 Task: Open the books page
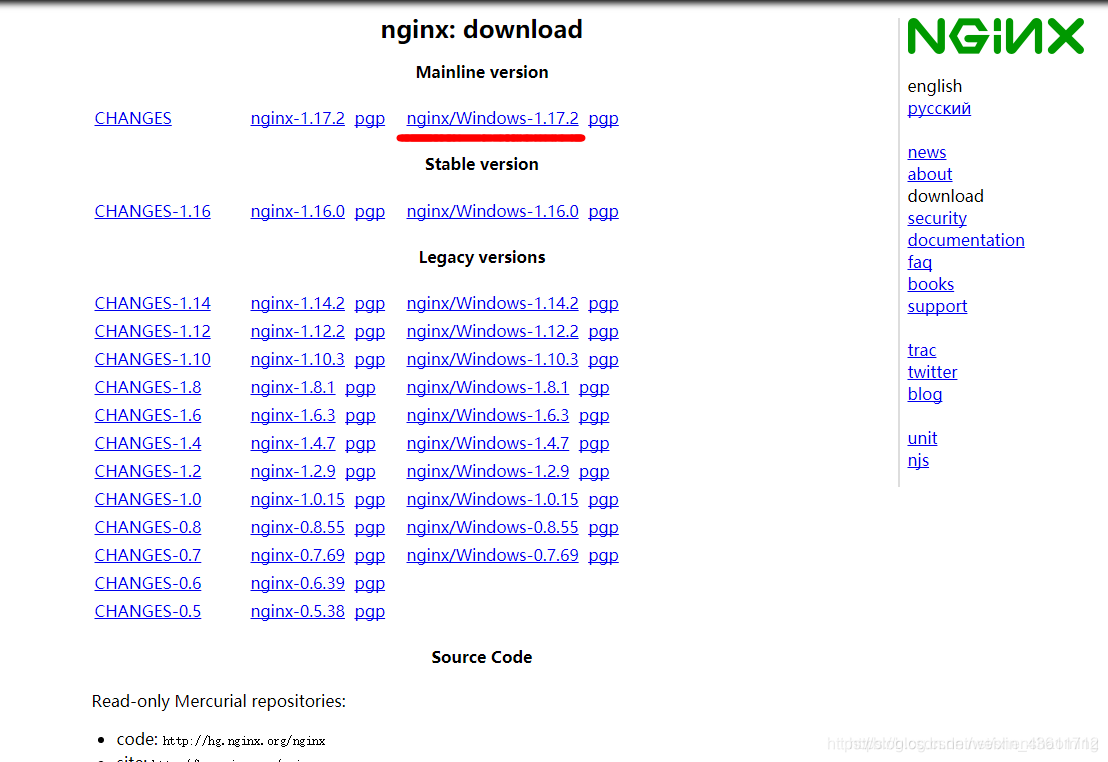click(x=931, y=284)
